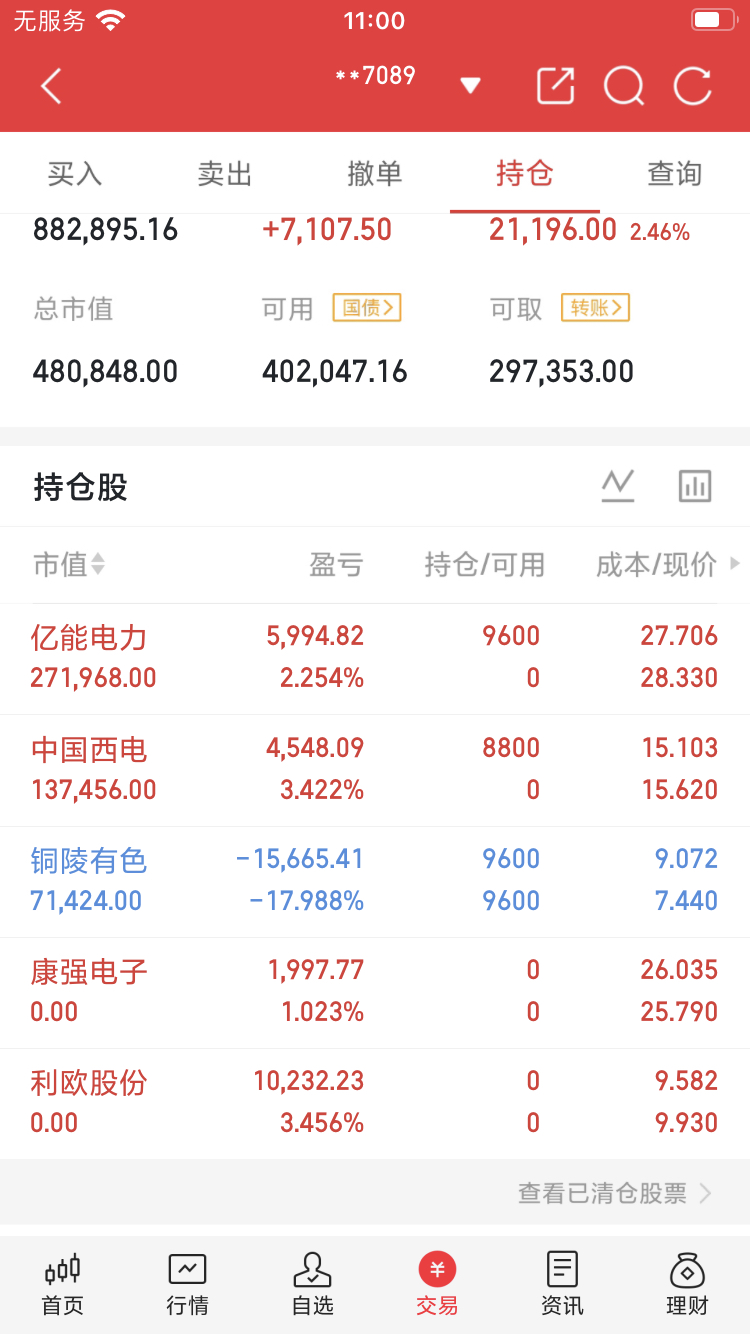Tap the Wi-Fi status icon
750x1334 pixels.
tap(111, 20)
